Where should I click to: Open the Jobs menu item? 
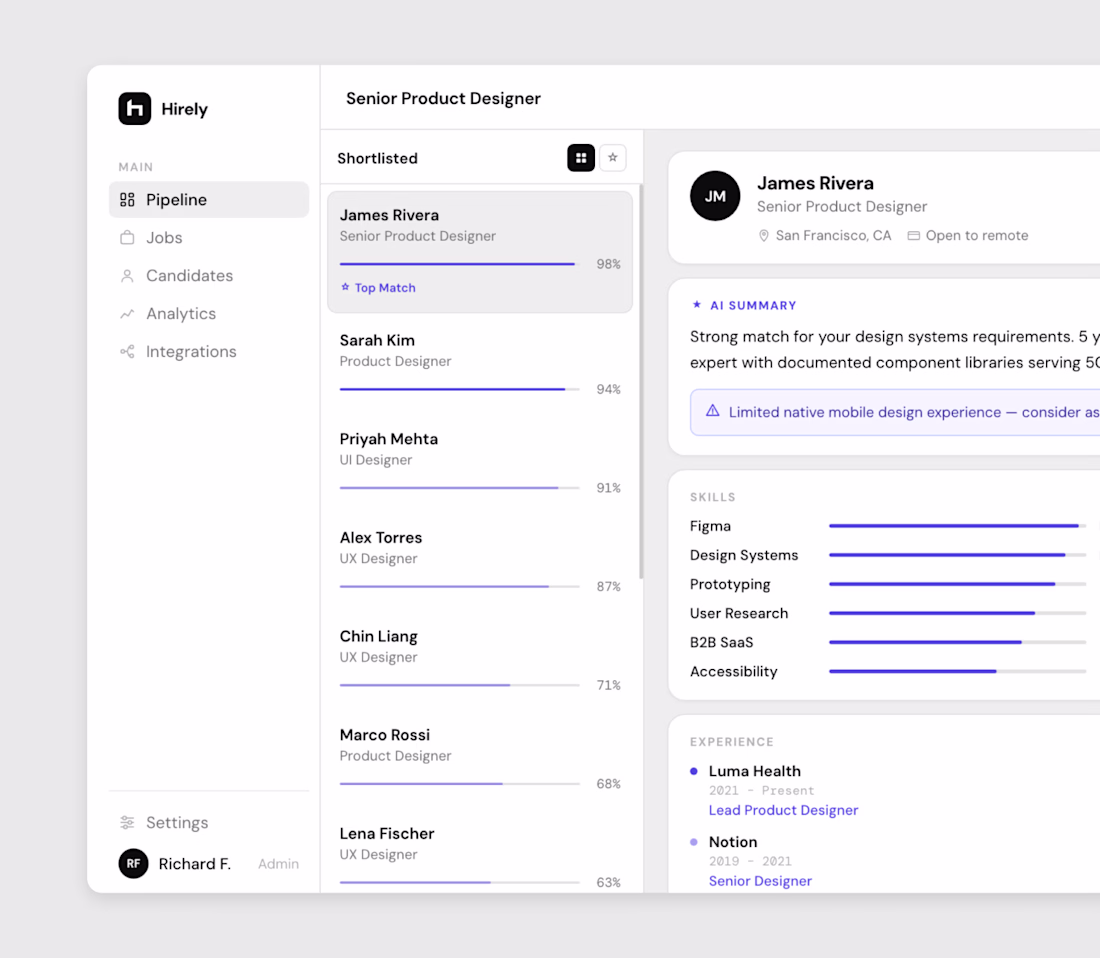209,238
